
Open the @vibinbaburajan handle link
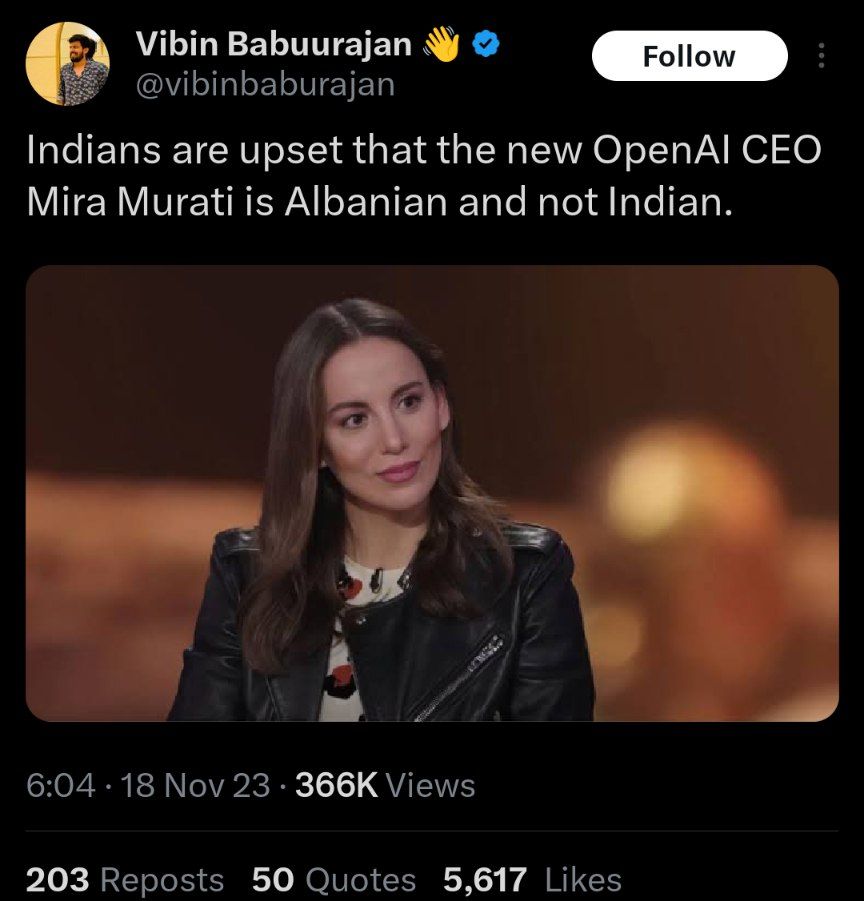click(265, 84)
